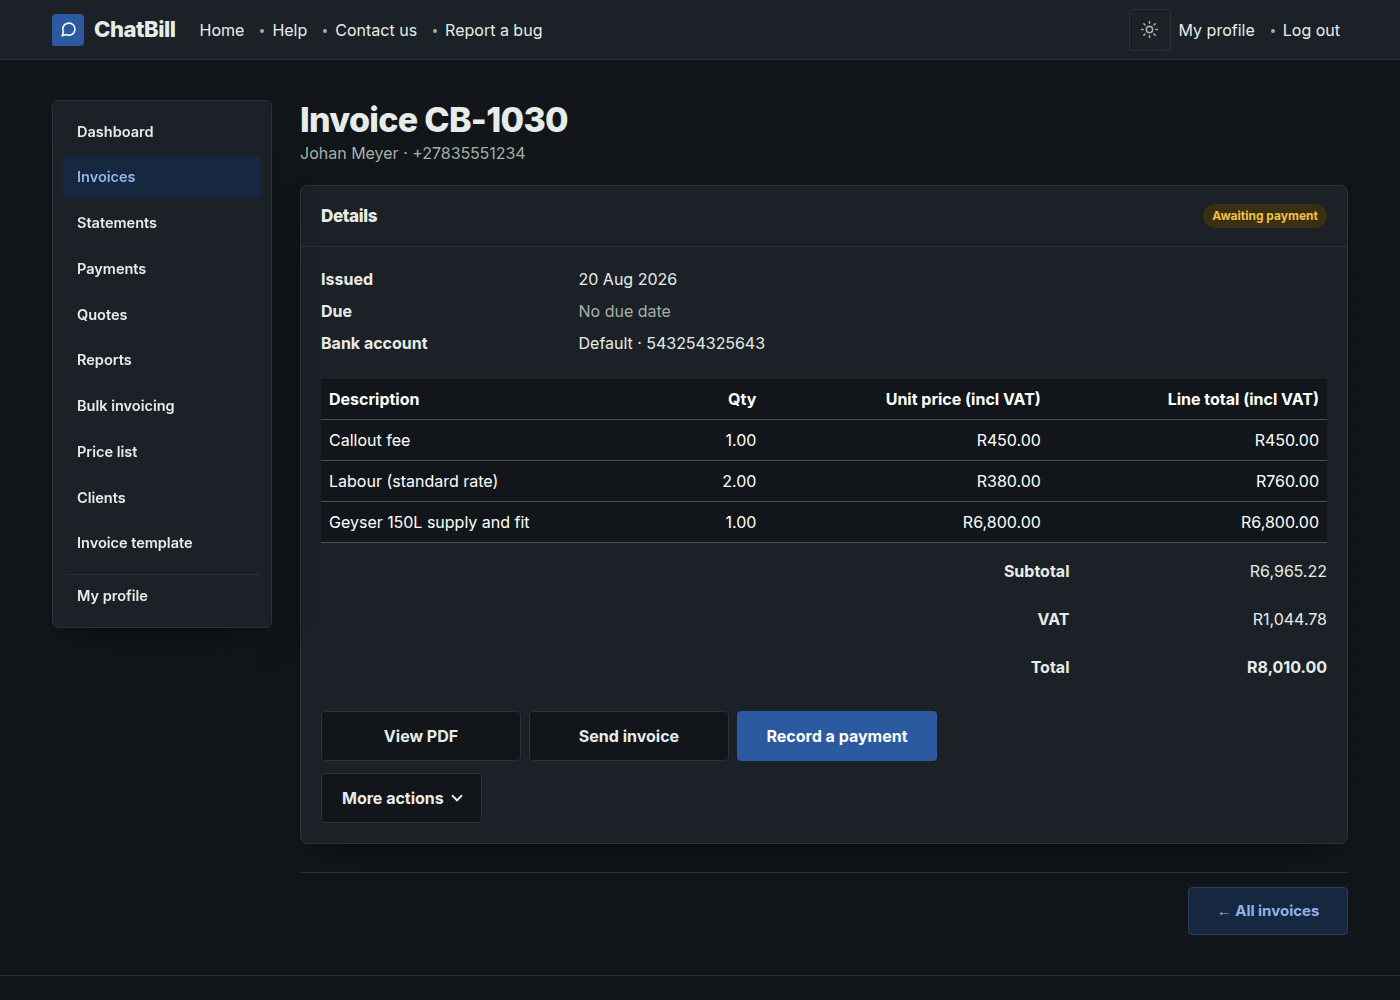Click client phone +27835551234 line

(413, 153)
